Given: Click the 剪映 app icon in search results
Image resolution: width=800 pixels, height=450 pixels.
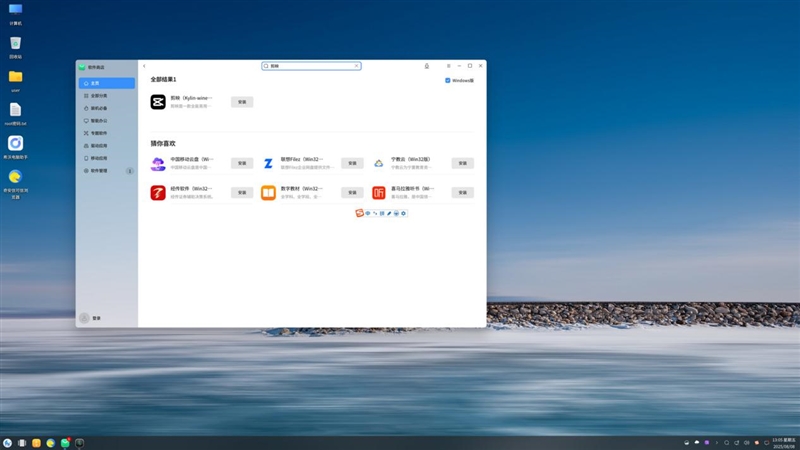Looking at the screenshot, I should [x=158, y=102].
